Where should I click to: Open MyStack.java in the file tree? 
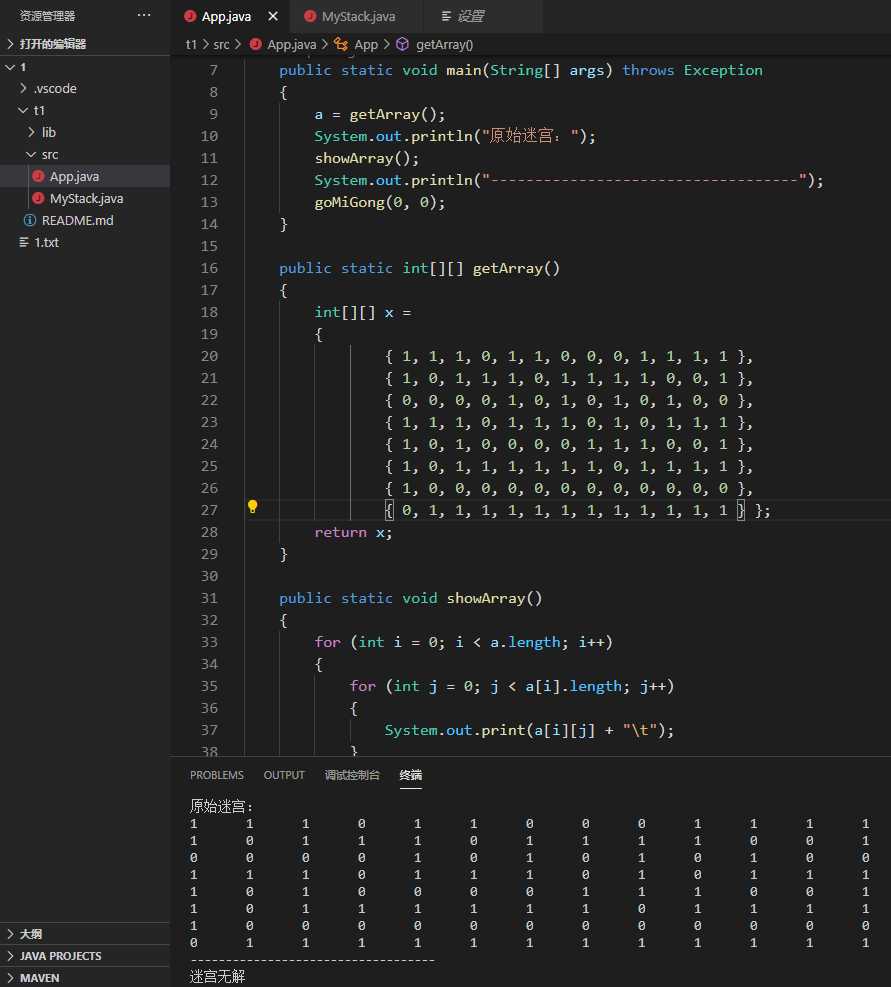click(x=85, y=198)
